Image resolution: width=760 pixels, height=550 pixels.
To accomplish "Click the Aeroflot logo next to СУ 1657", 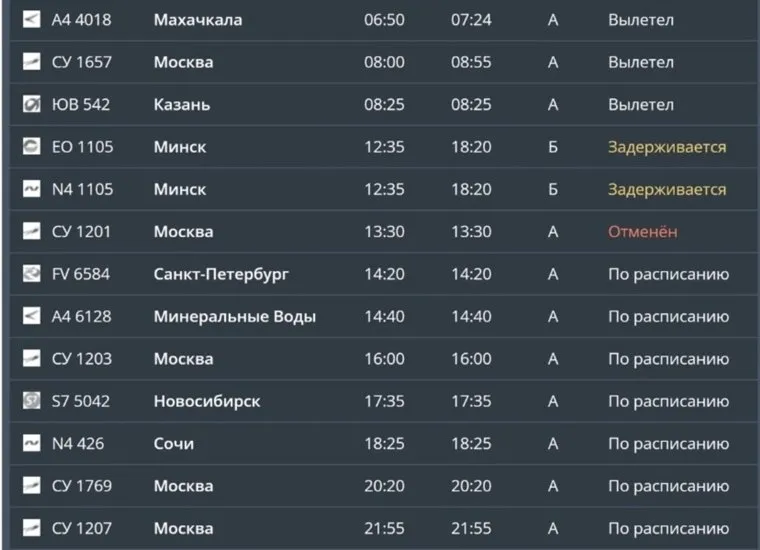I will (31, 62).
